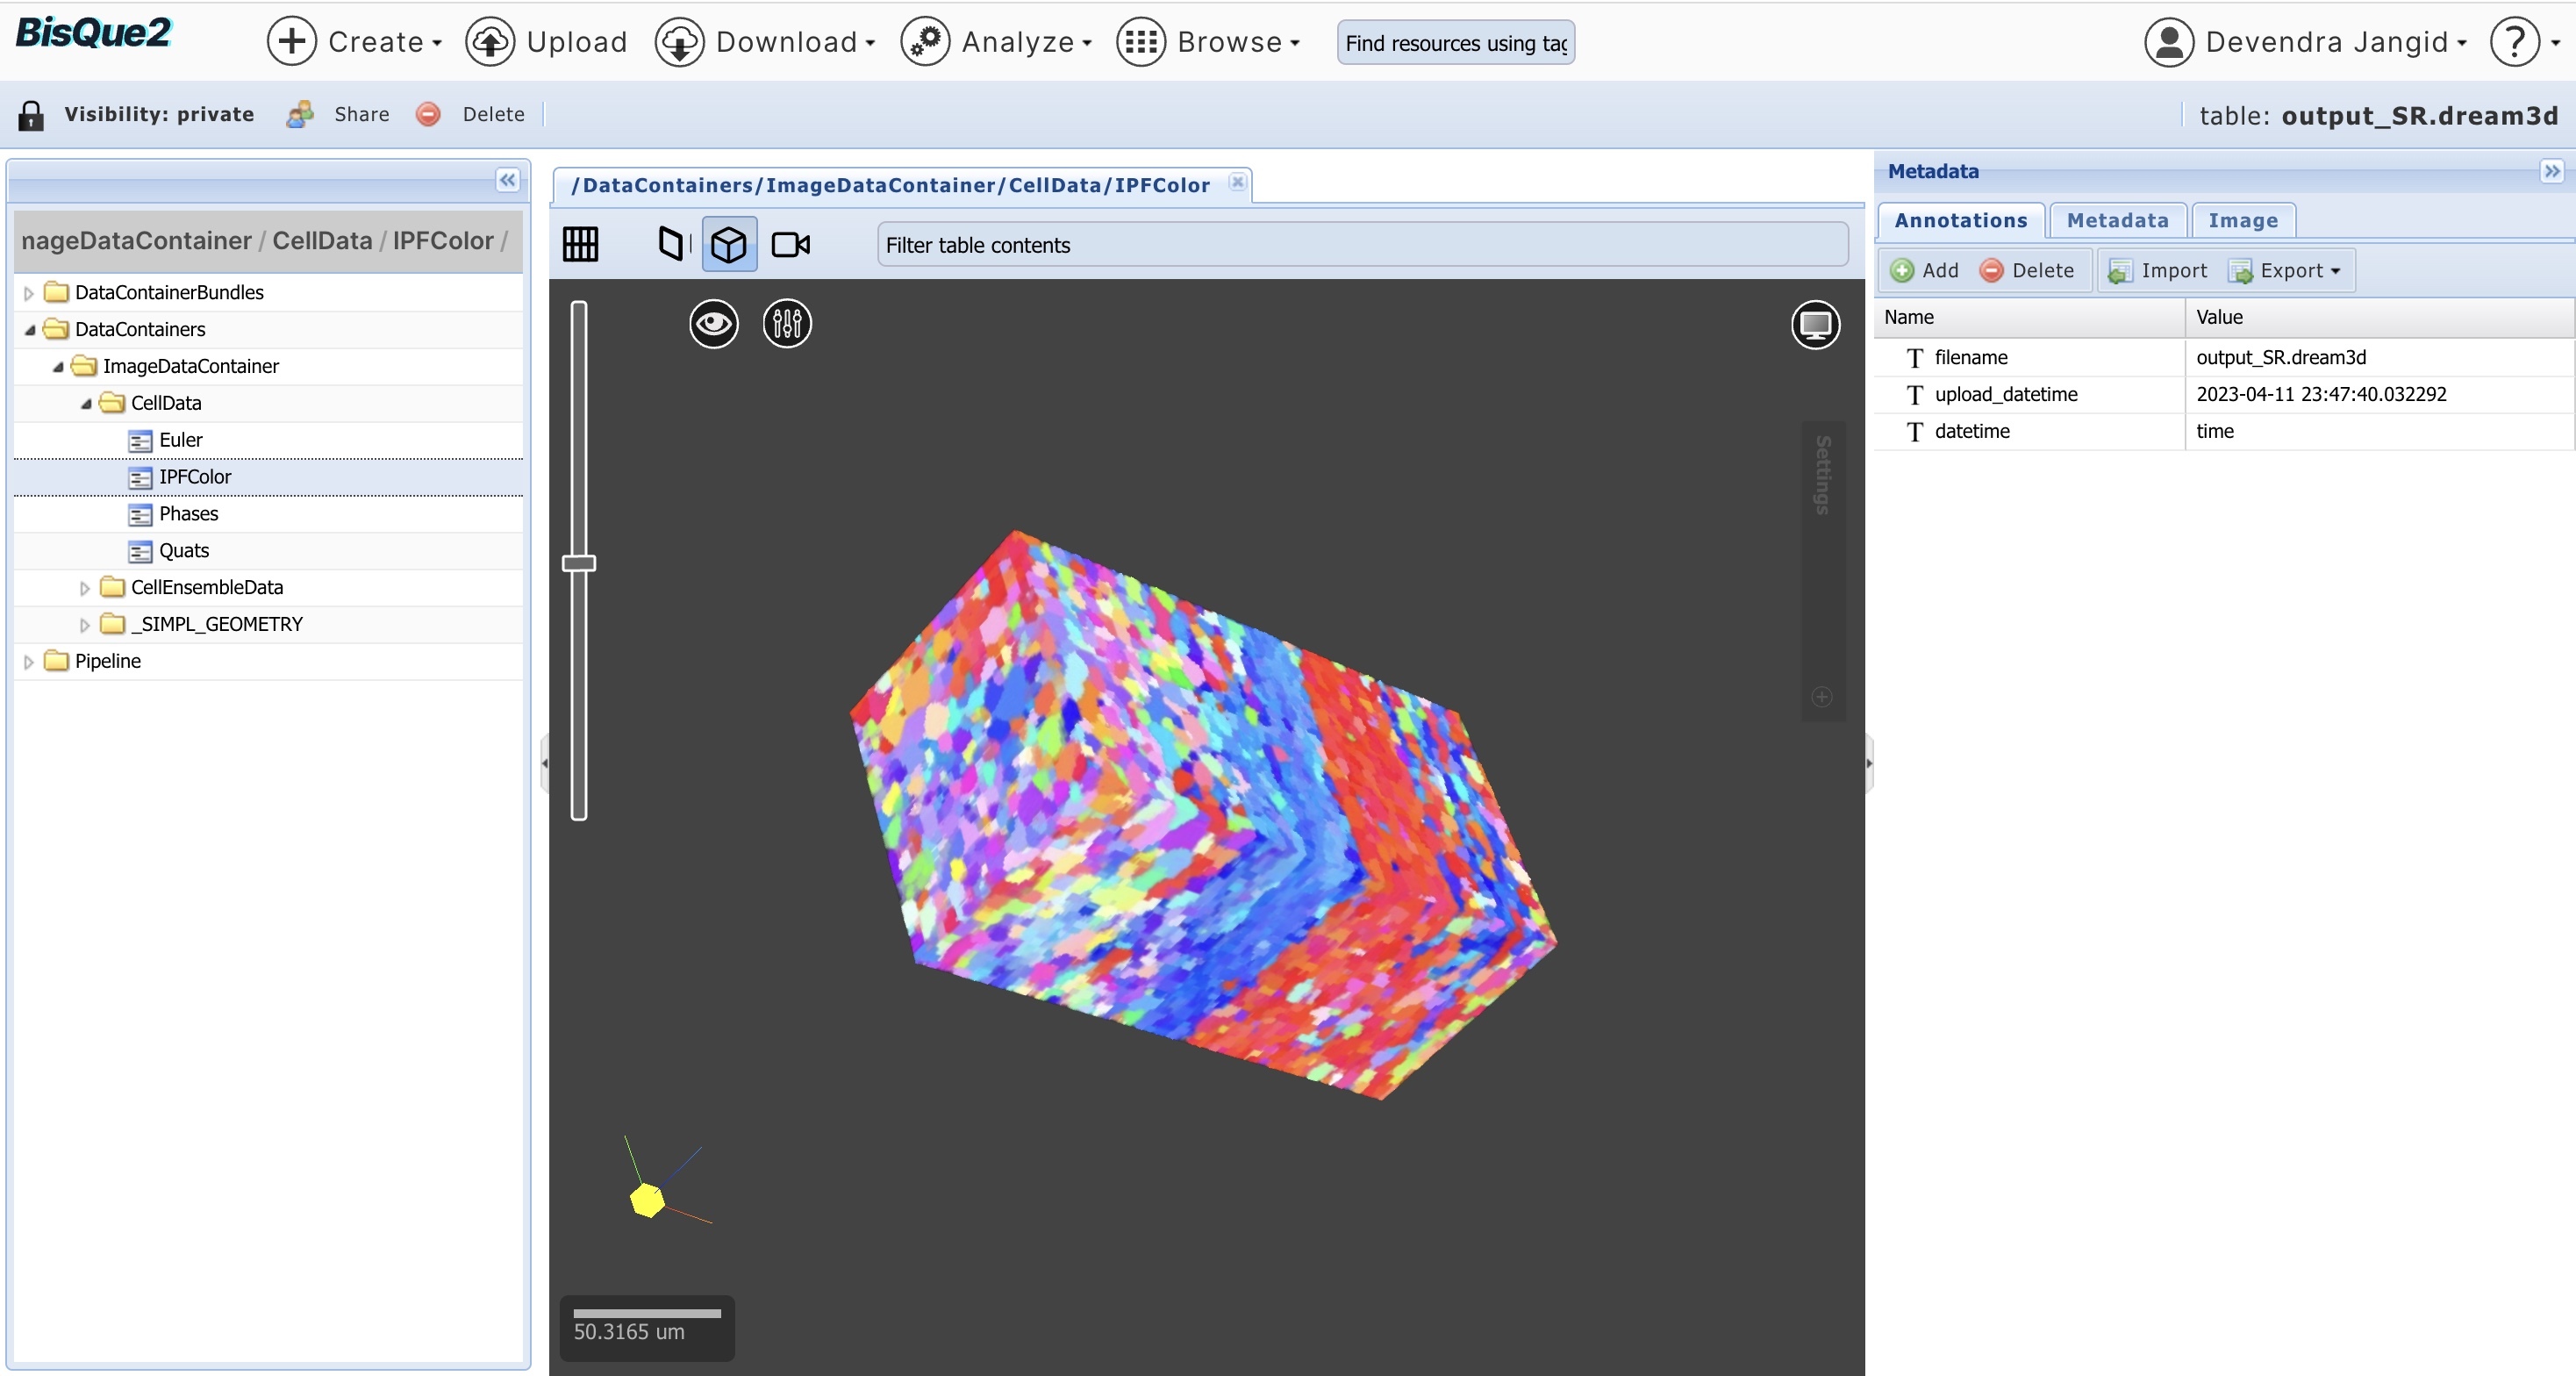Expand the DataContainerBundles folder
Viewport: 2576px width, 1376px height.
click(x=29, y=293)
